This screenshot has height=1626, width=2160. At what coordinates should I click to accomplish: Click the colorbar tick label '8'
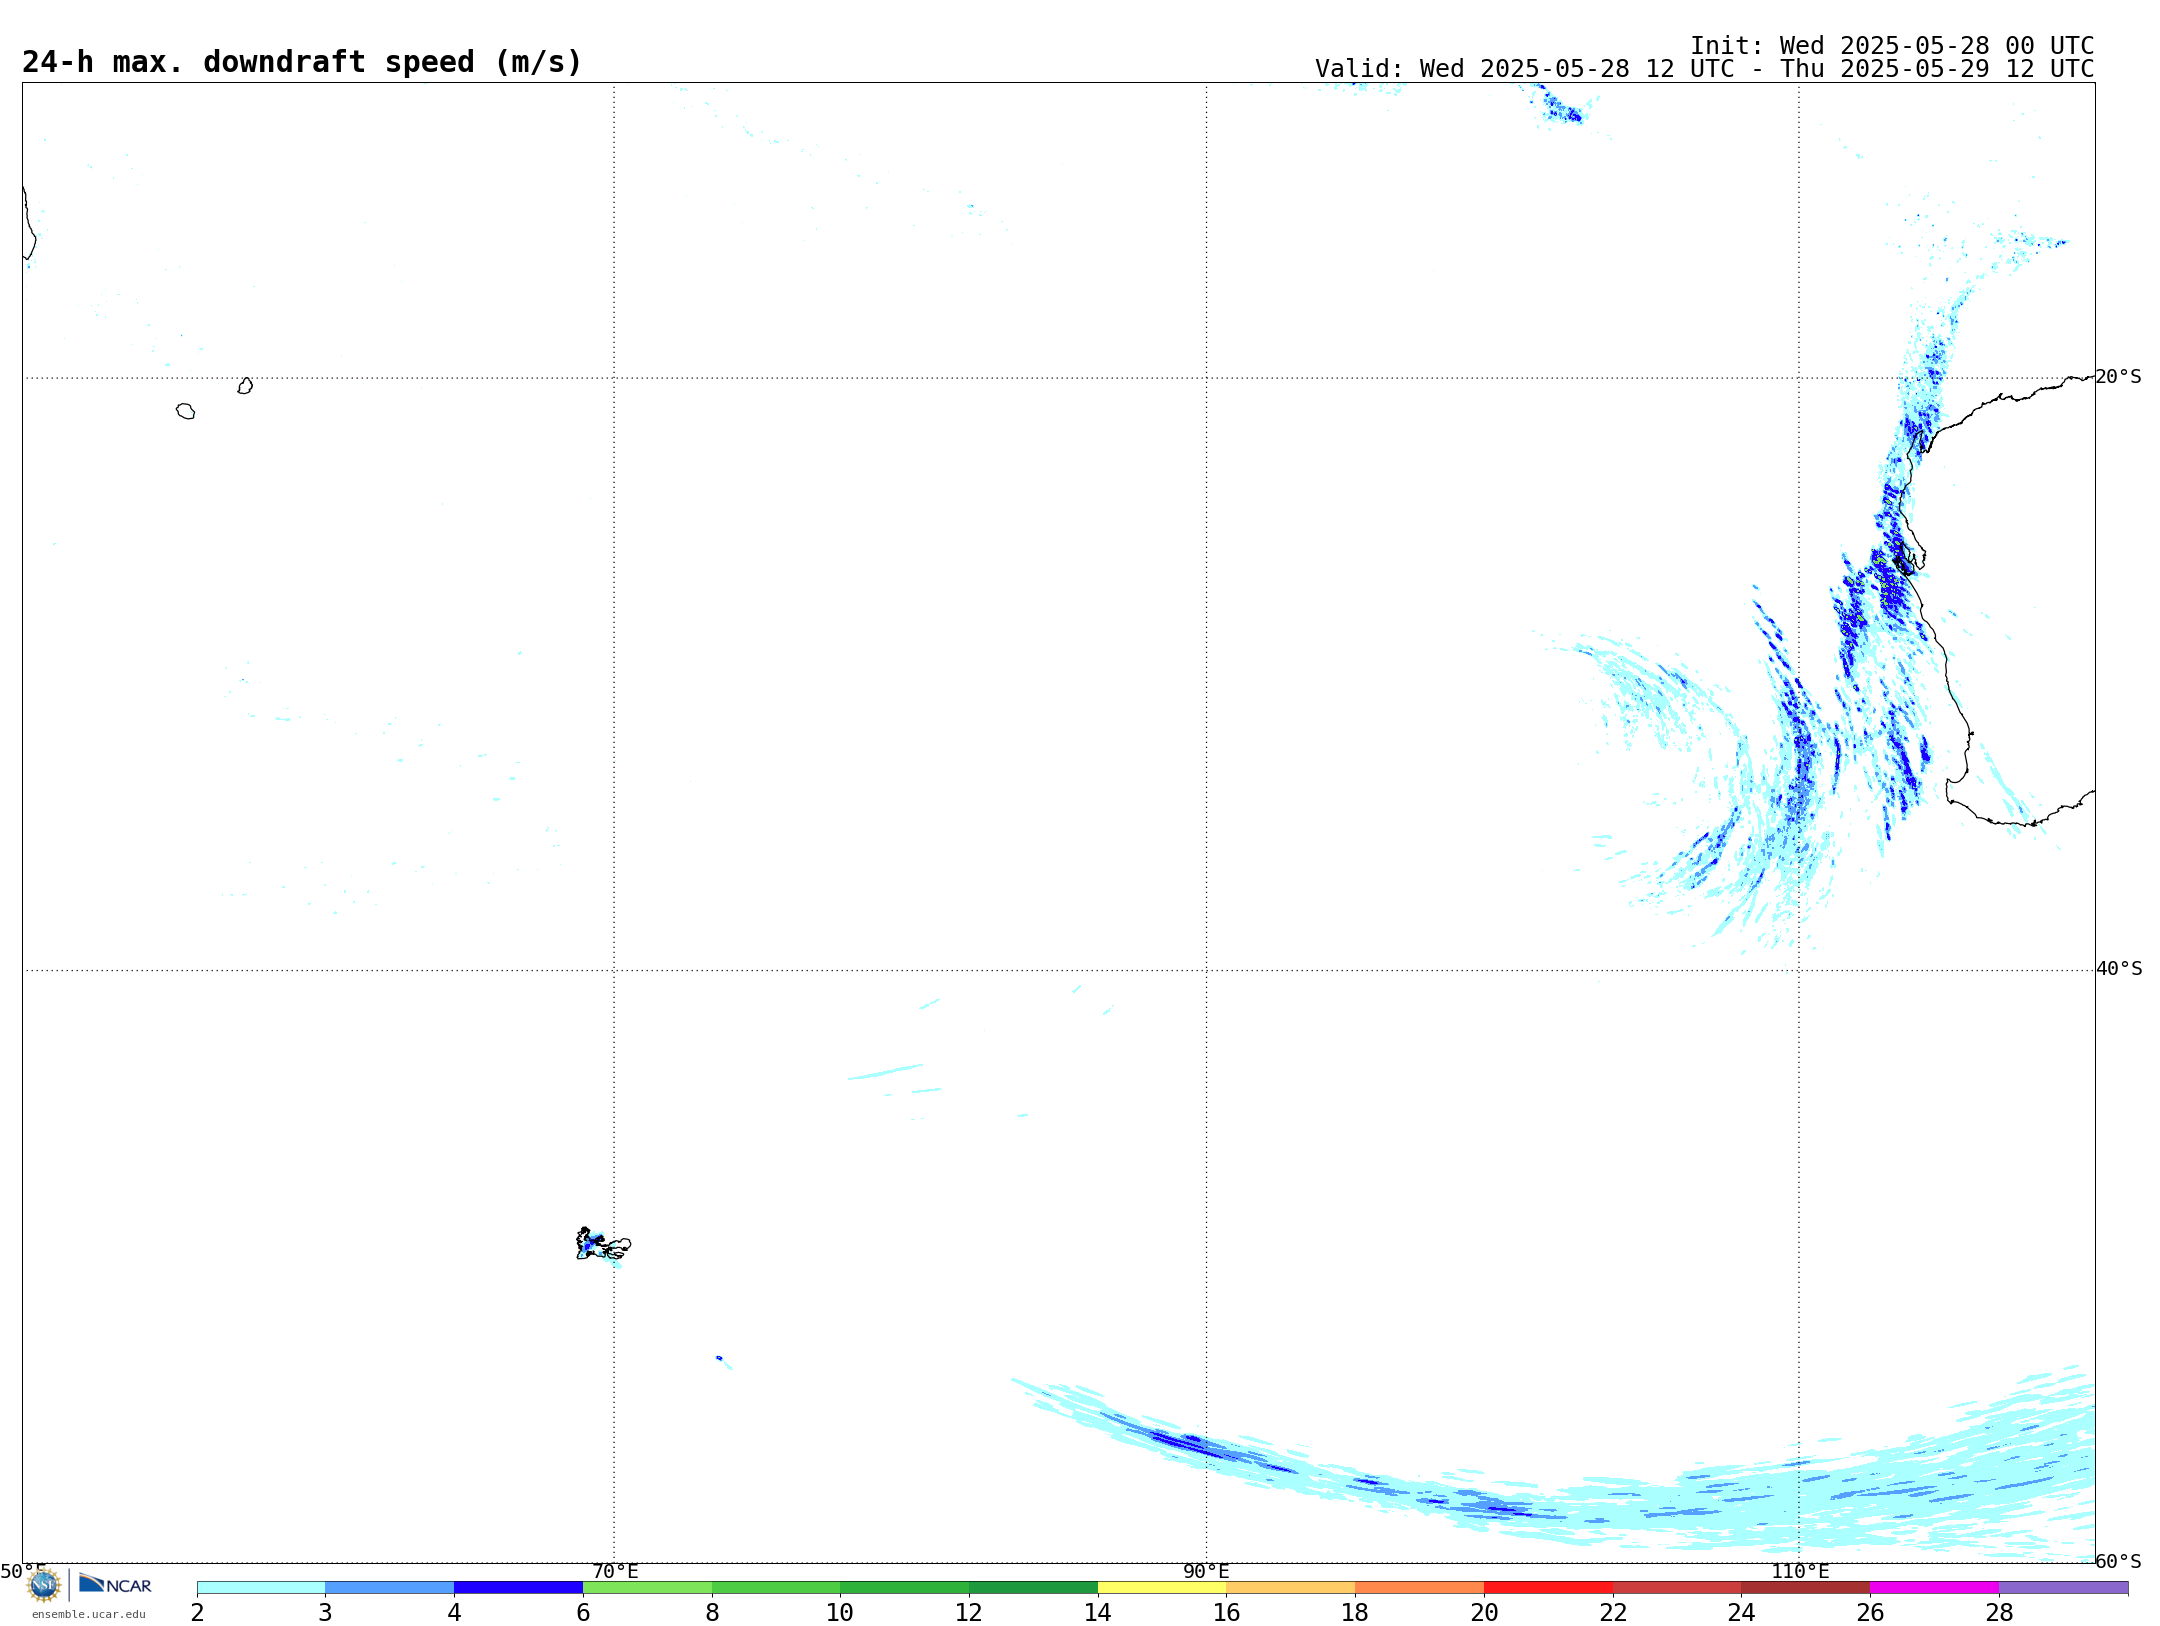click(712, 1612)
